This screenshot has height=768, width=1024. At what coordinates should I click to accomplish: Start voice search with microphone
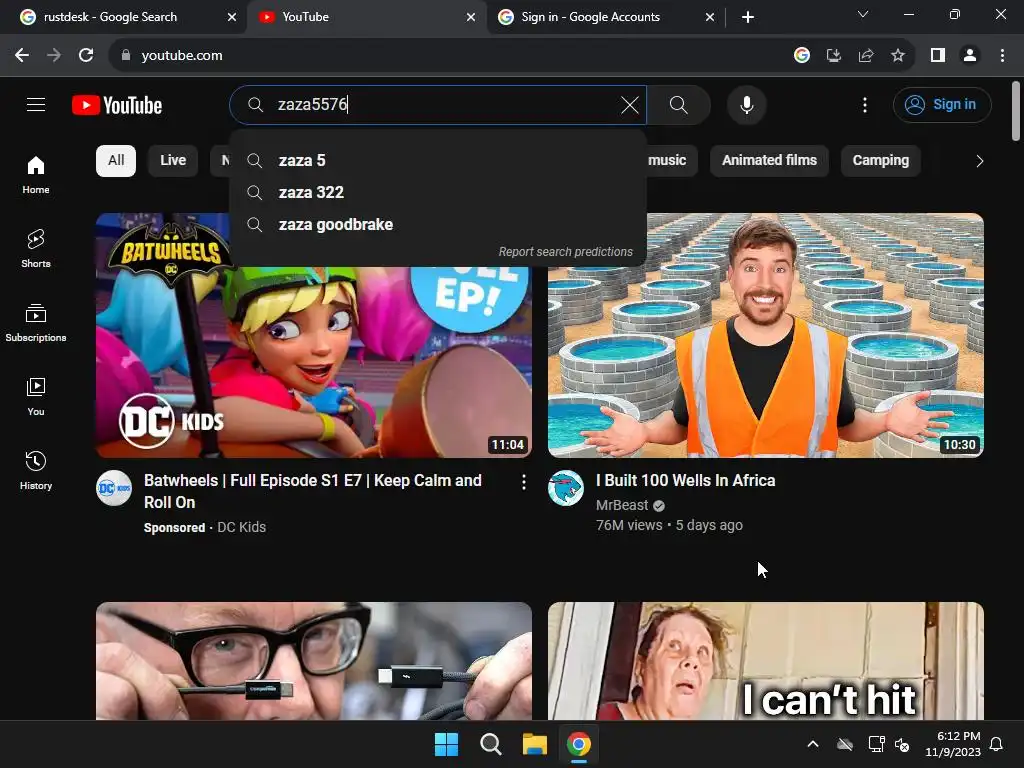point(746,104)
